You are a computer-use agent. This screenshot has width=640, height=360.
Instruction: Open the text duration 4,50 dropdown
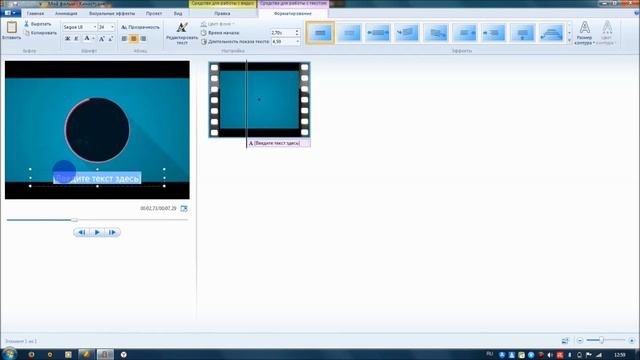pyautogui.click(x=297, y=42)
